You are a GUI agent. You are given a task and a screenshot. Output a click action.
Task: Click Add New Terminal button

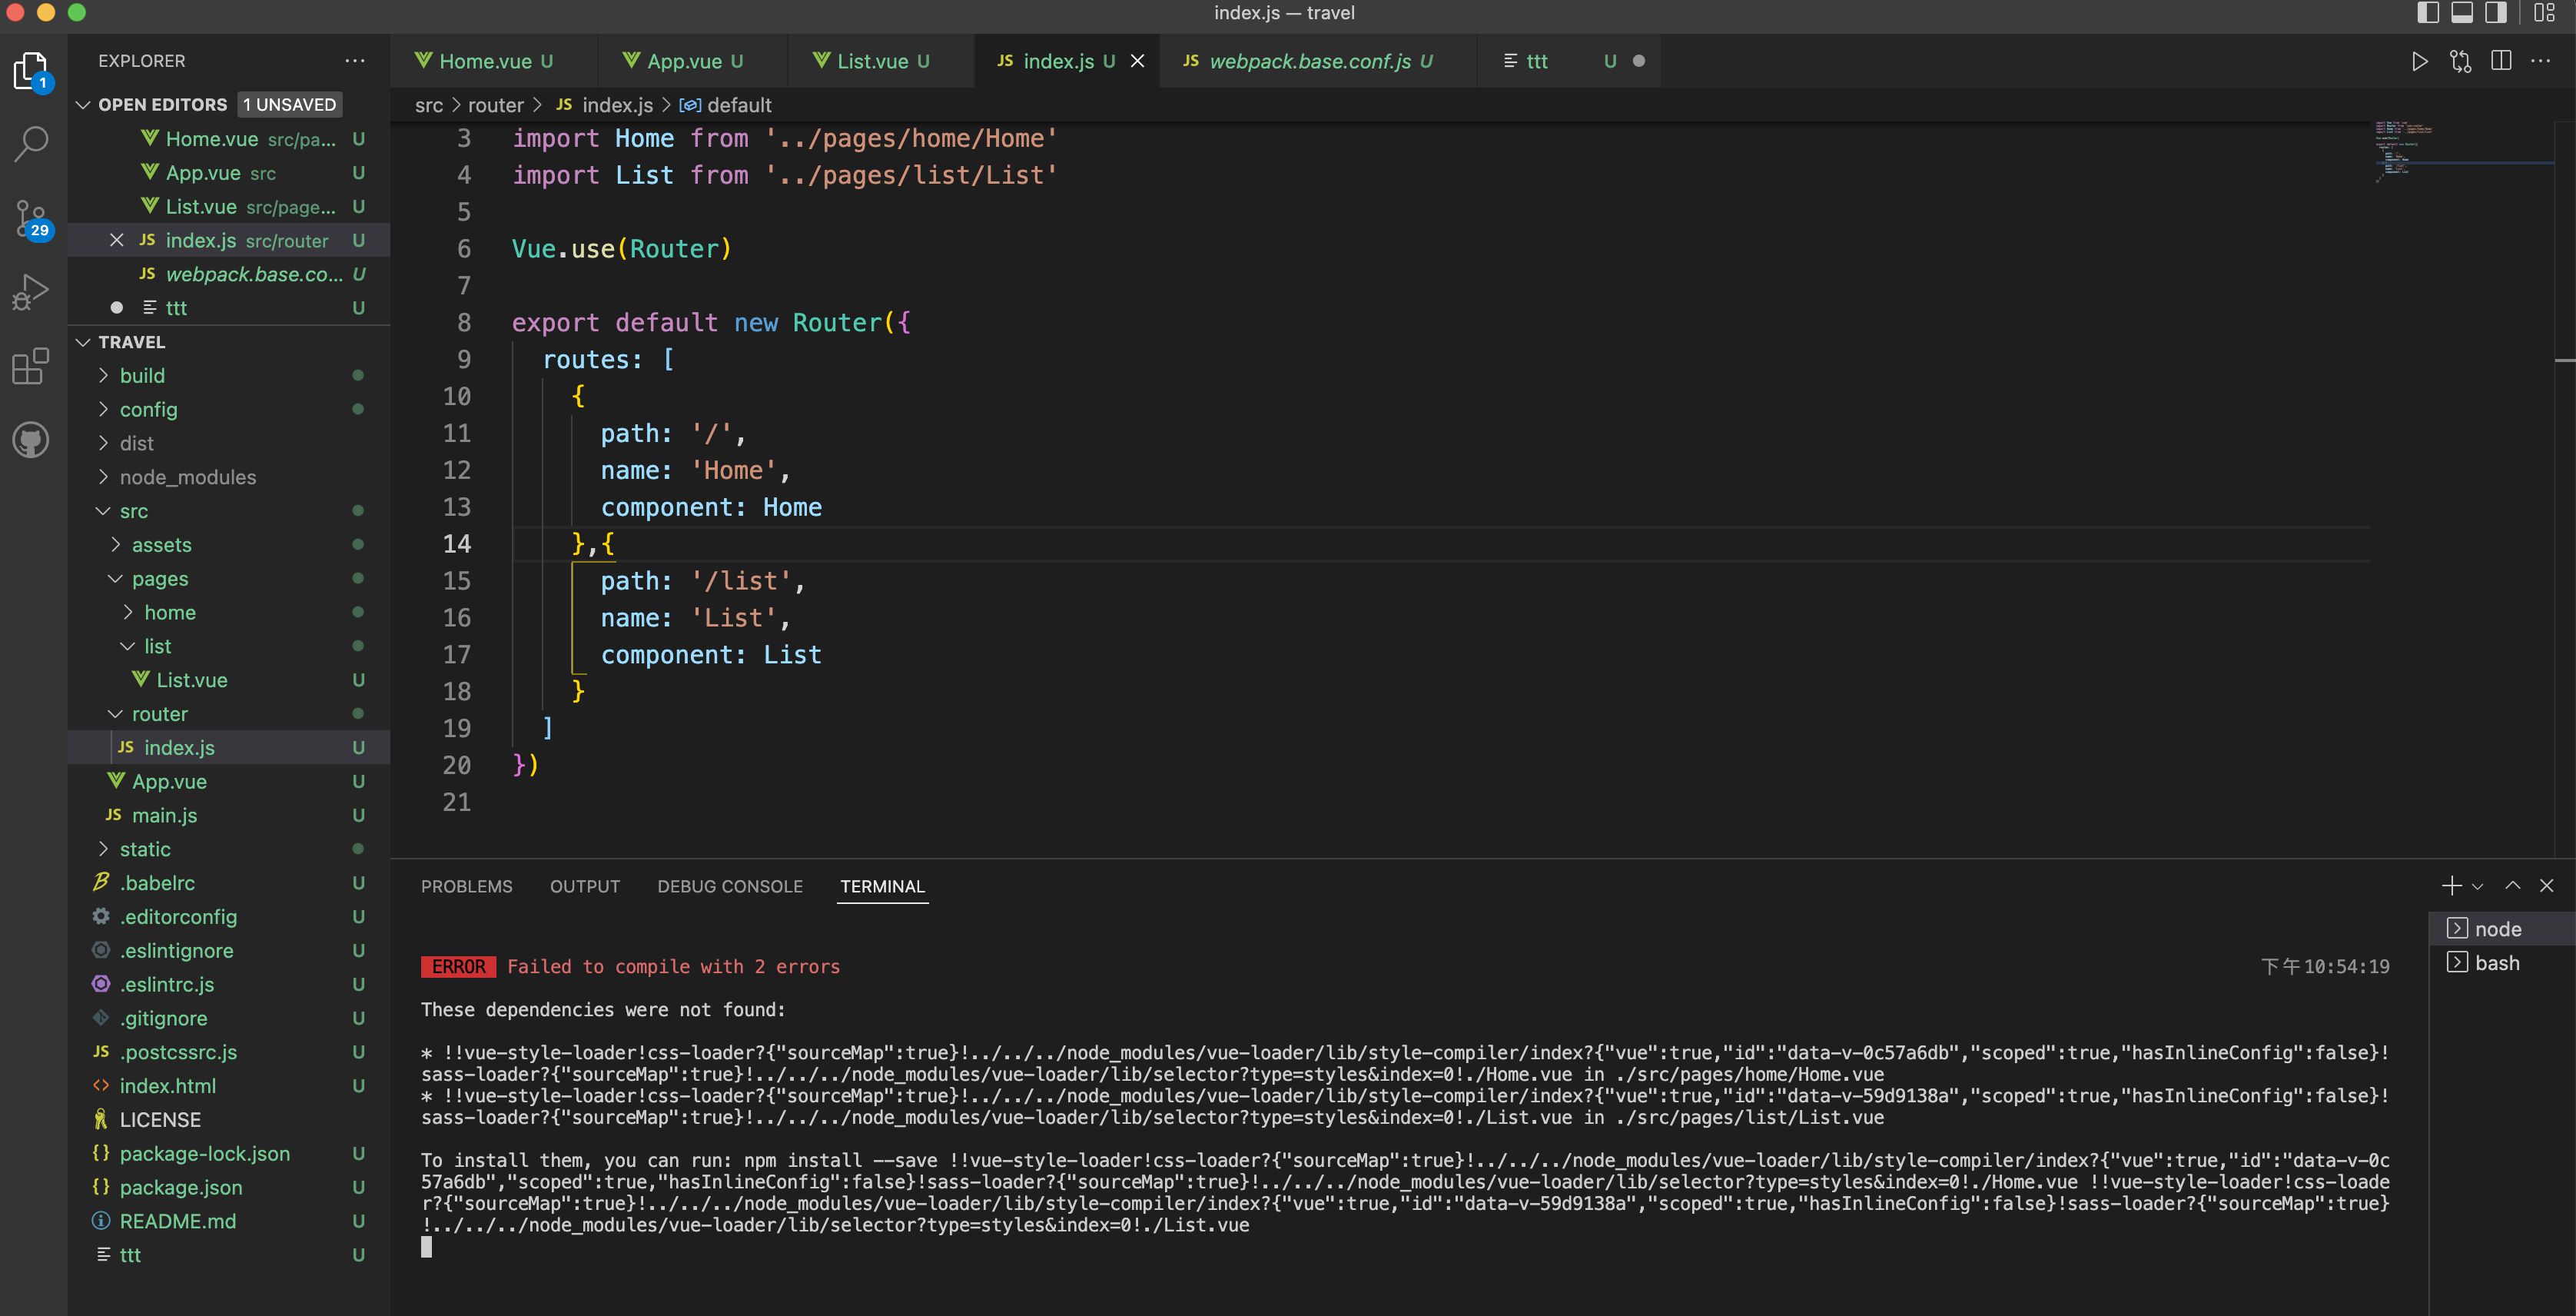coord(2452,885)
